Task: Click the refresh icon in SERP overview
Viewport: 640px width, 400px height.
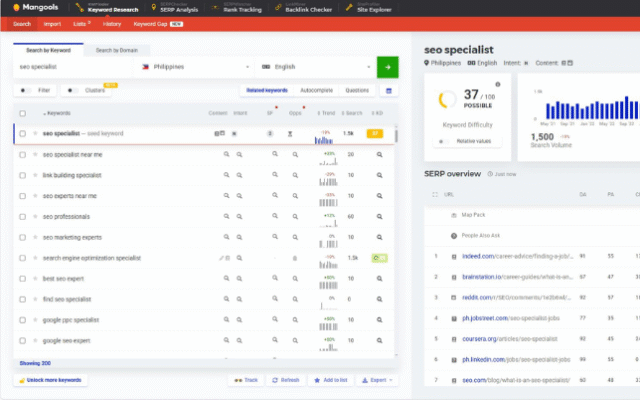Action: click(488, 174)
